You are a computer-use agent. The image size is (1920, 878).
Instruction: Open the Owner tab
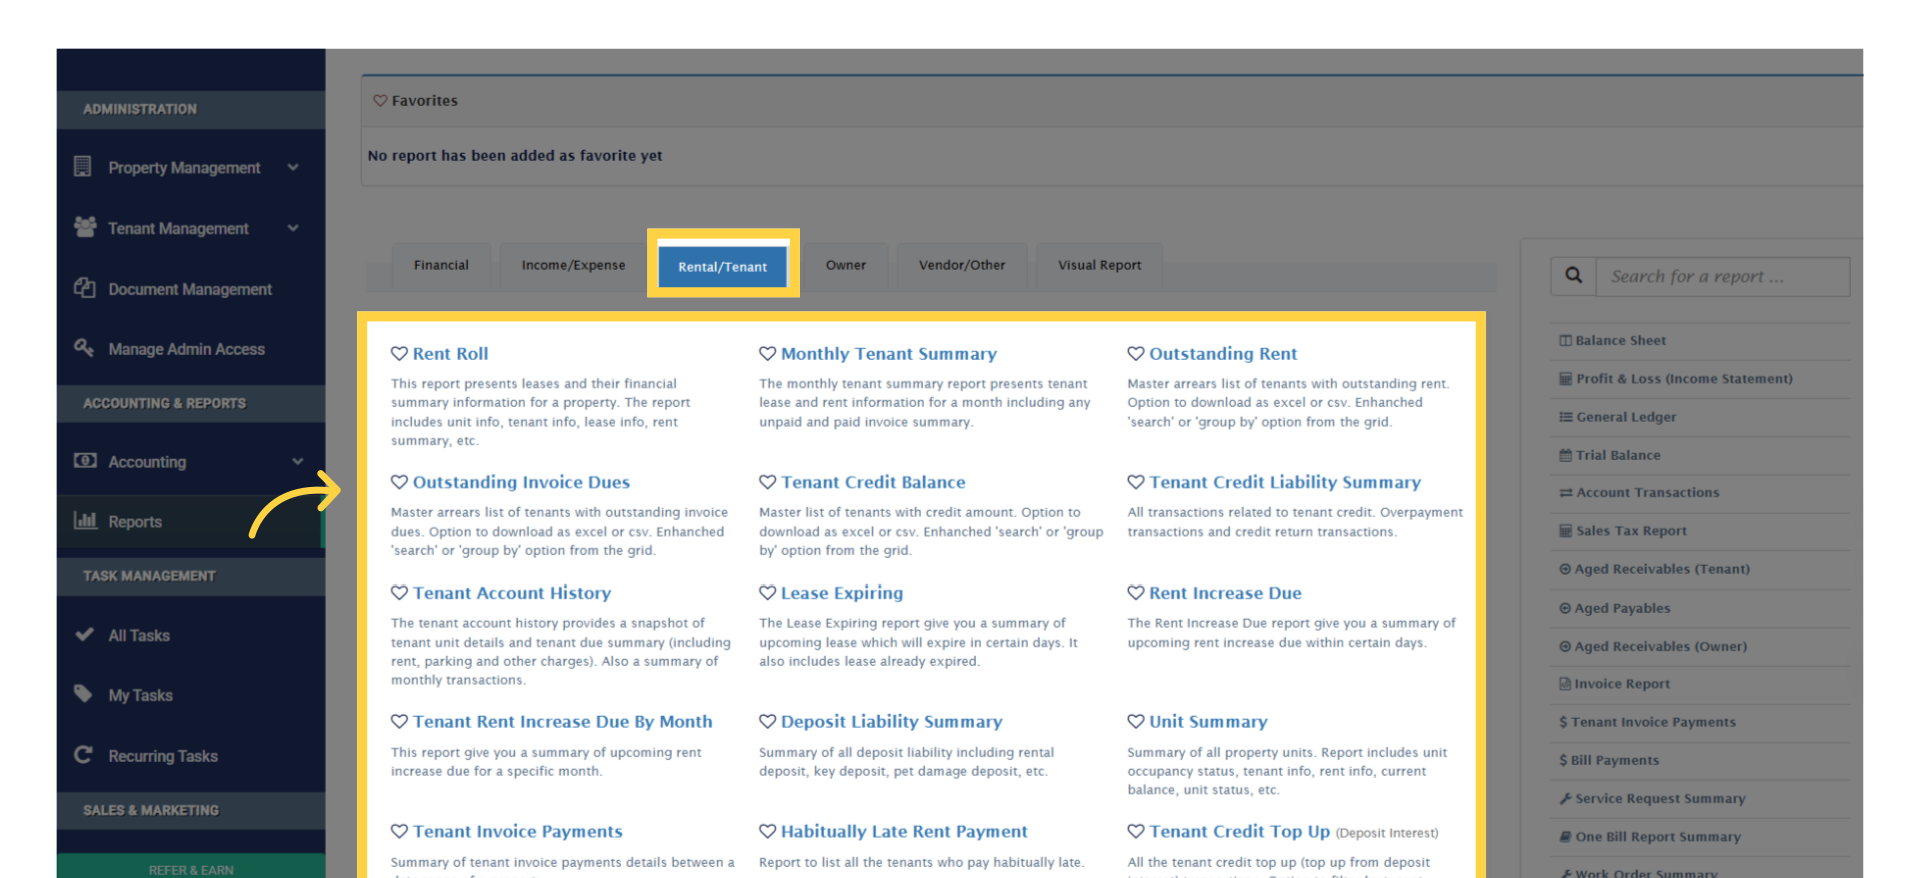846,265
